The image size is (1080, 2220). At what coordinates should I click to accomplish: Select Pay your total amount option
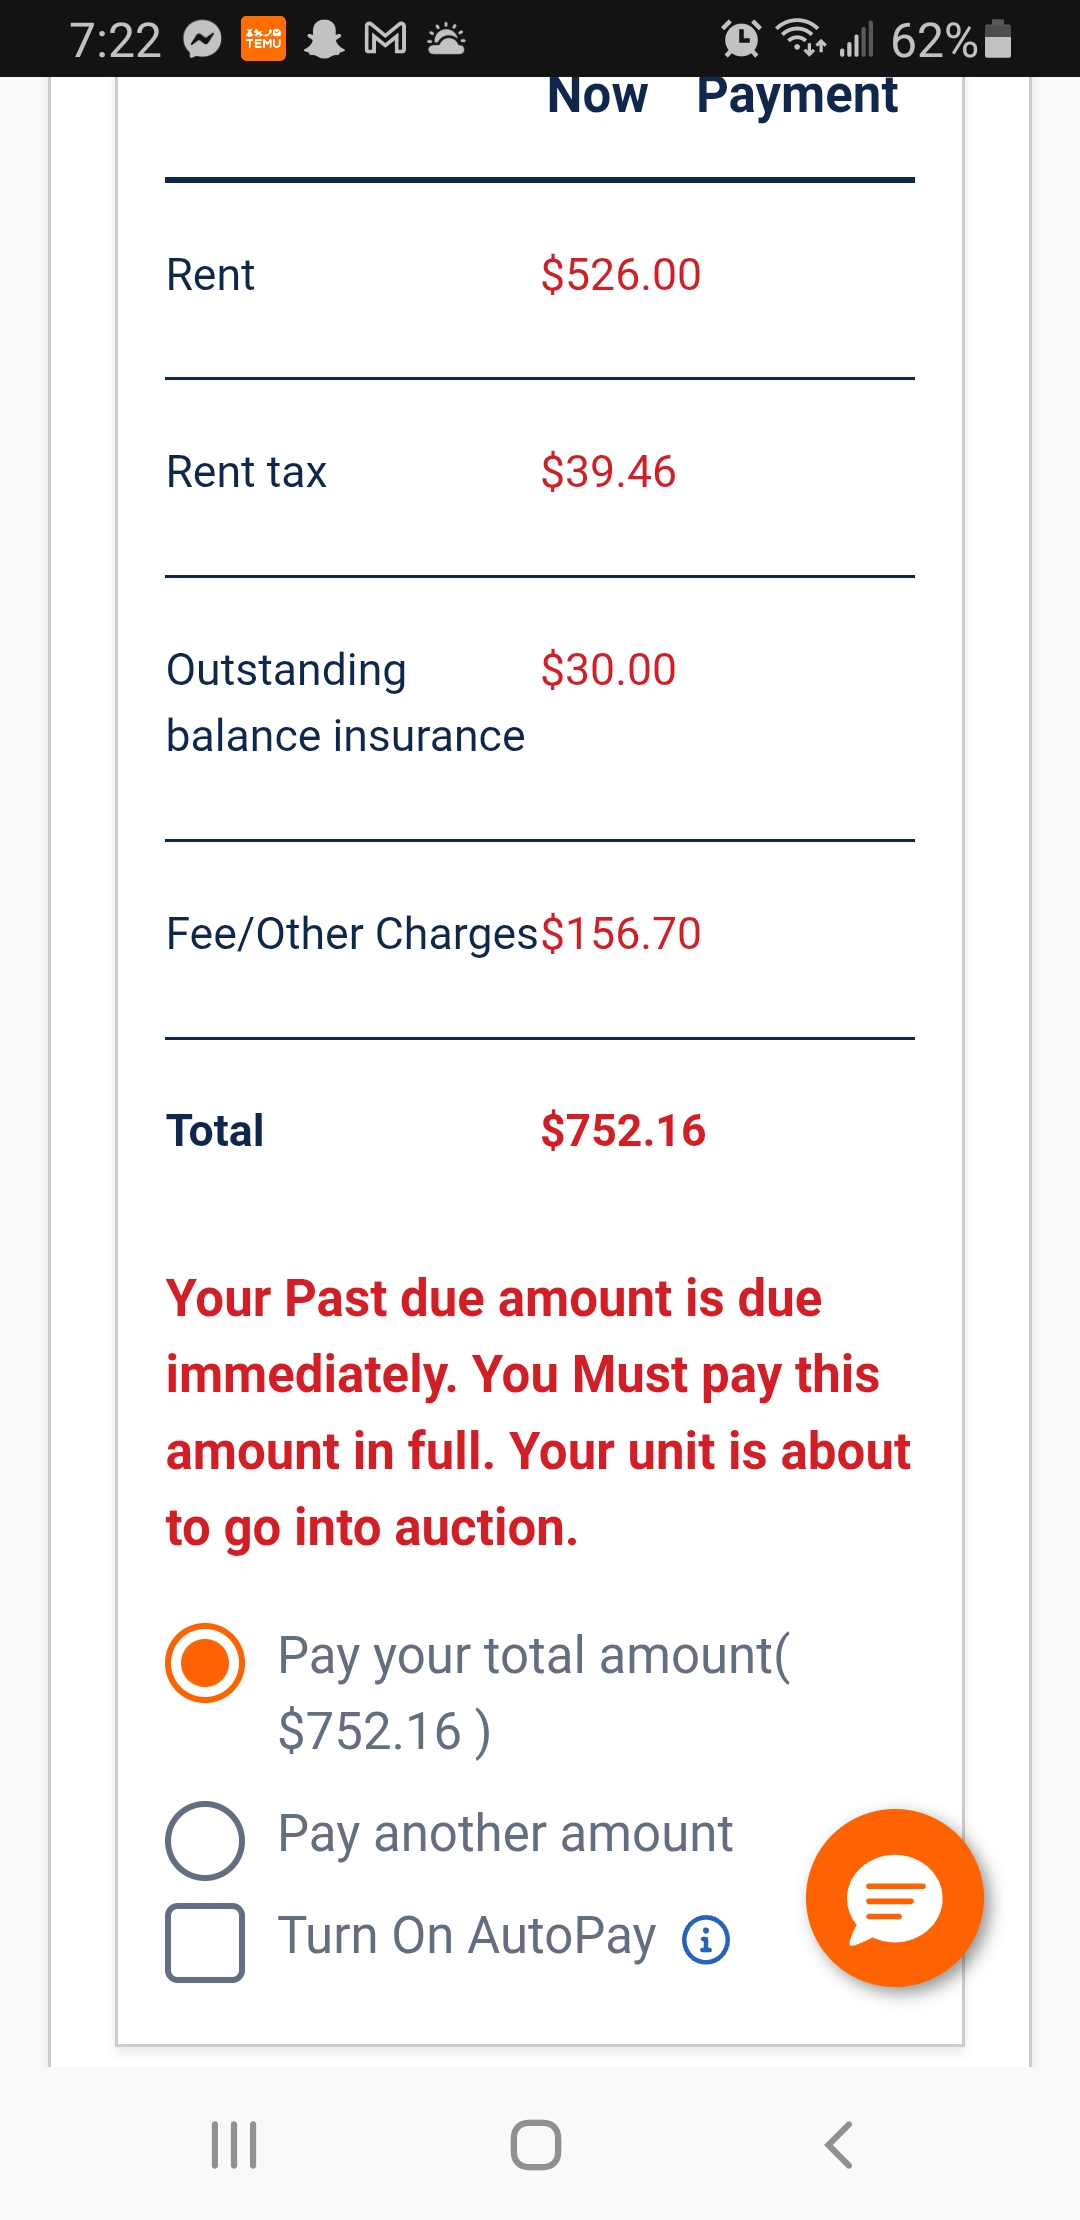coord(205,1662)
